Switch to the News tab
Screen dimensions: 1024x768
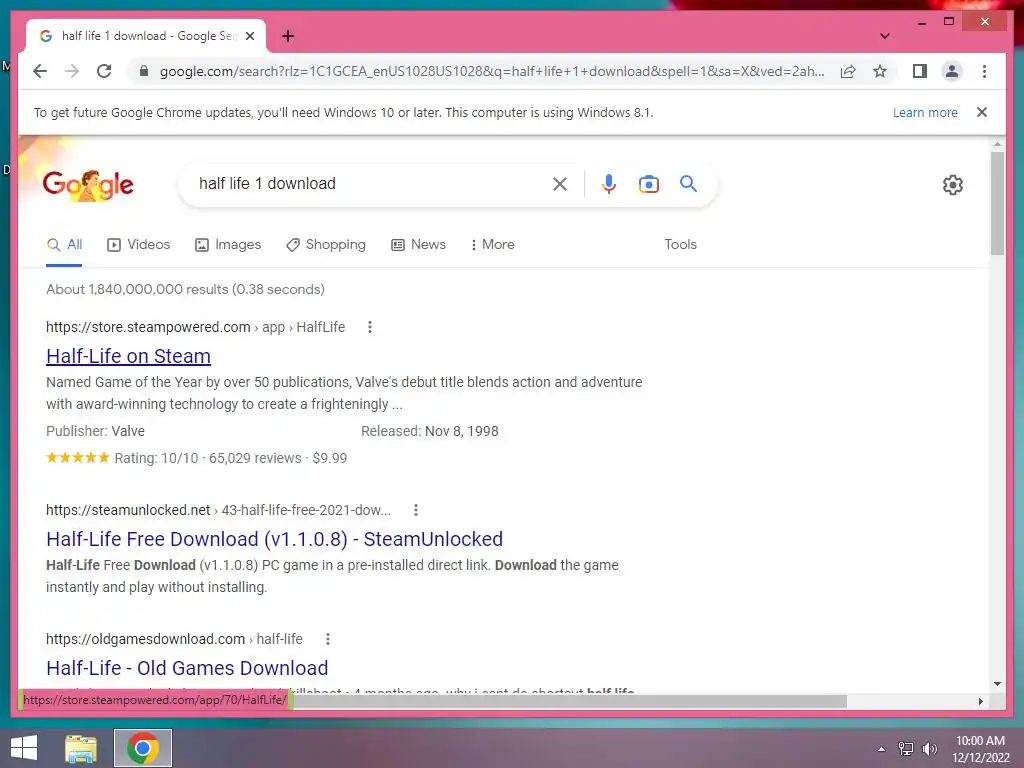pos(418,245)
